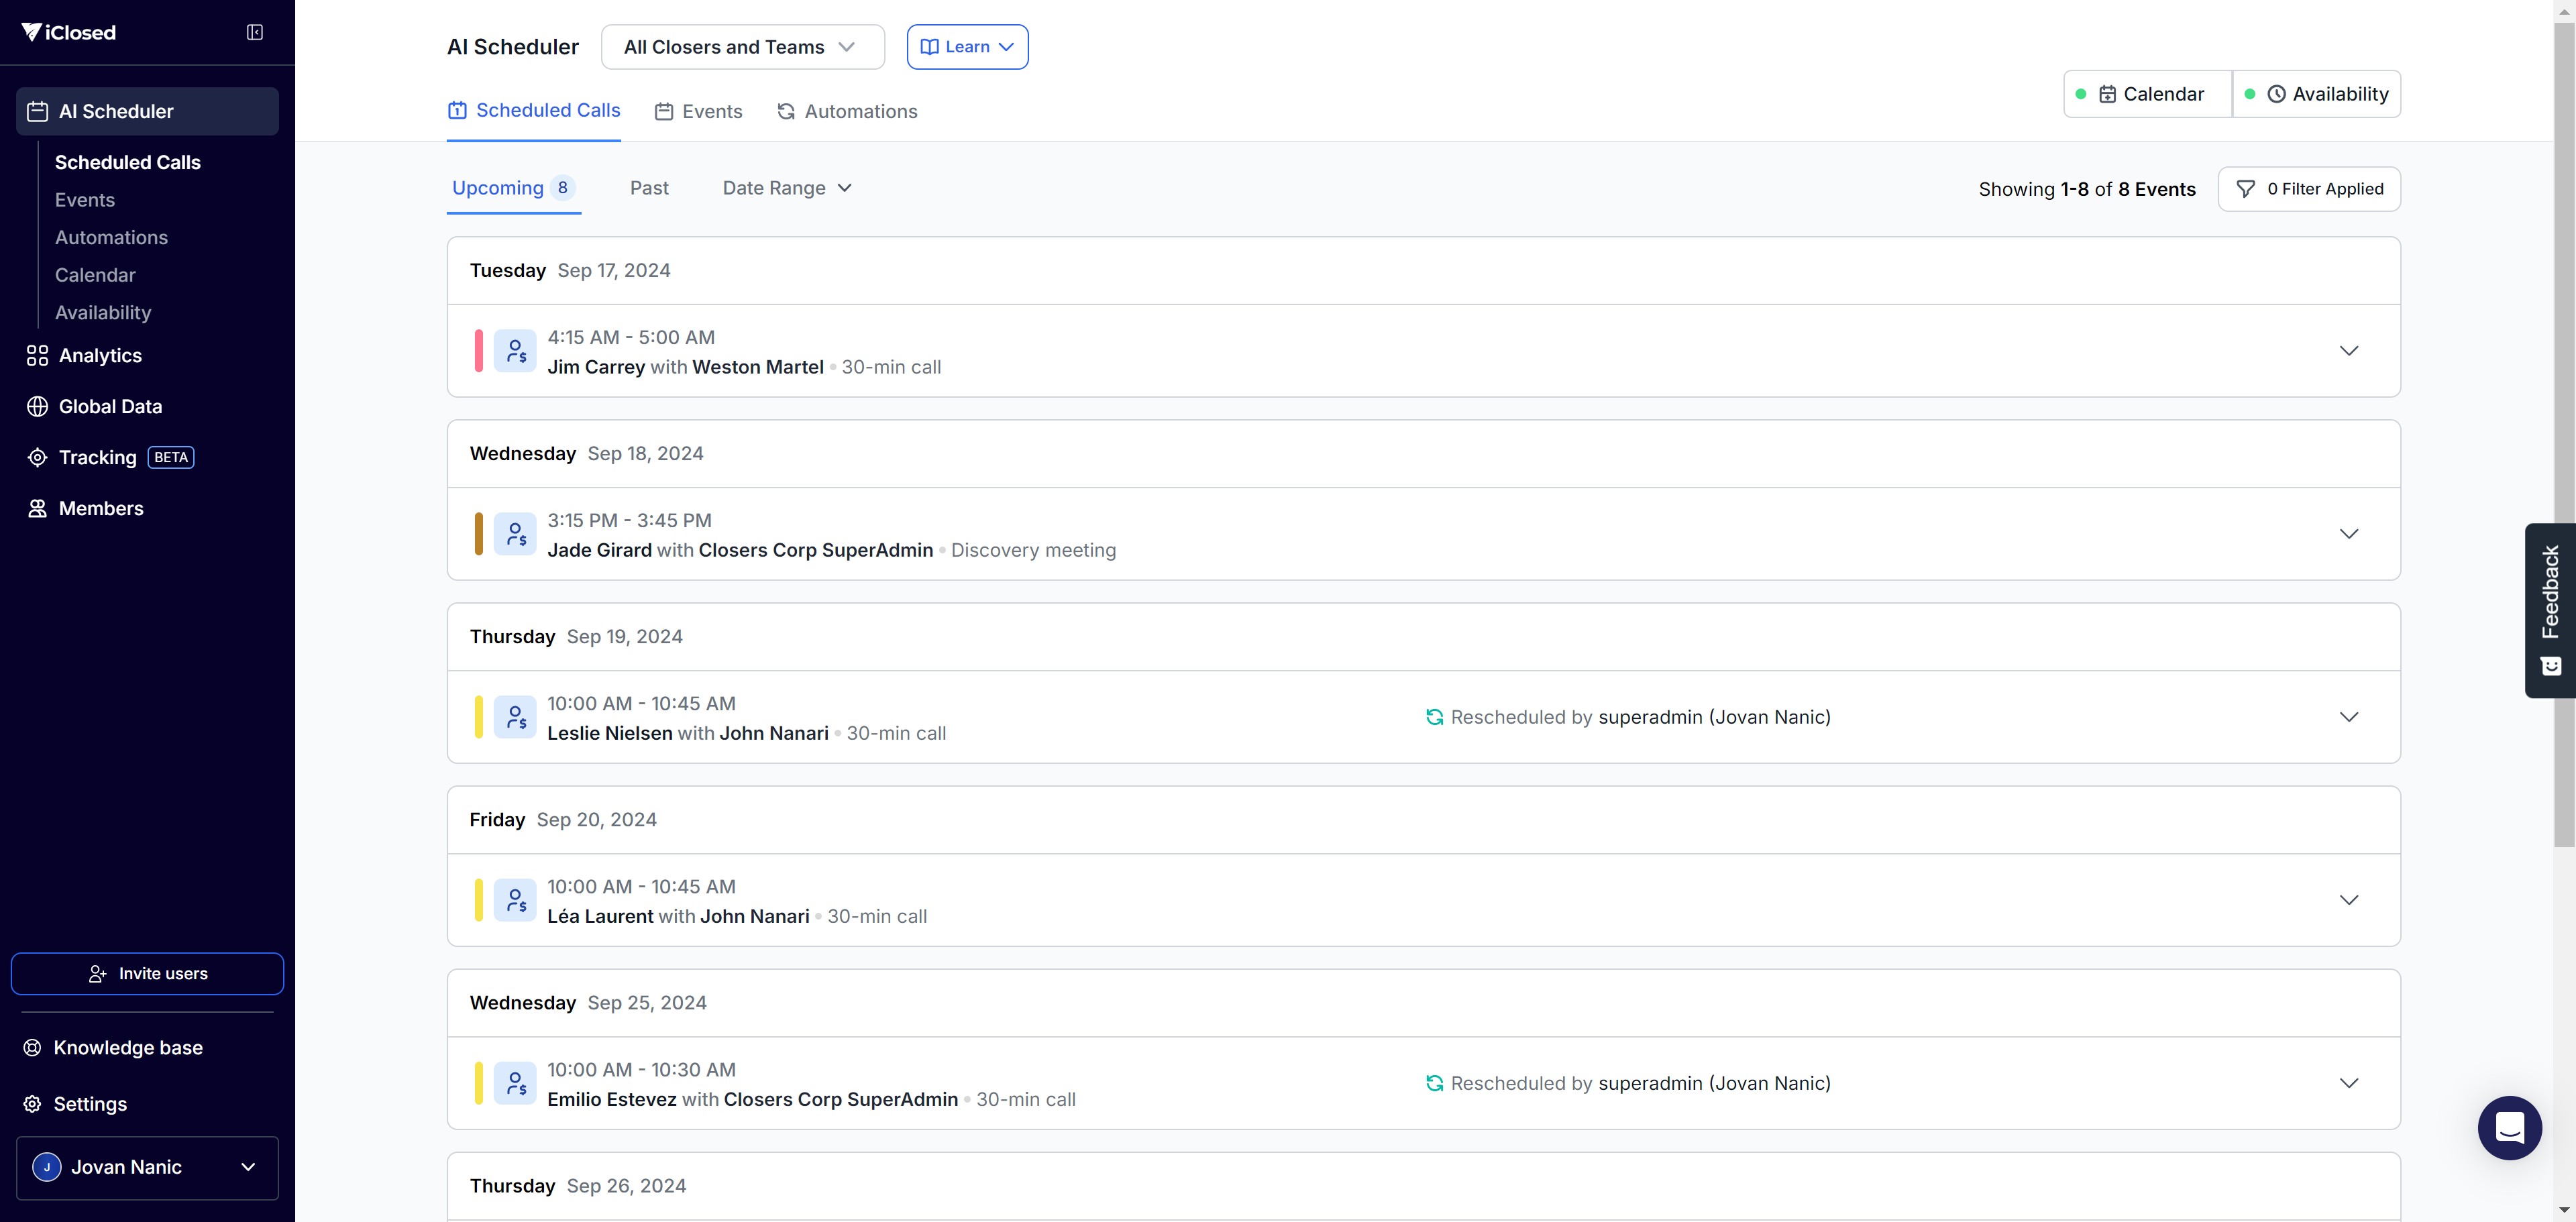Open Members via the people icon
2576x1222 pixels.
coord(37,509)
